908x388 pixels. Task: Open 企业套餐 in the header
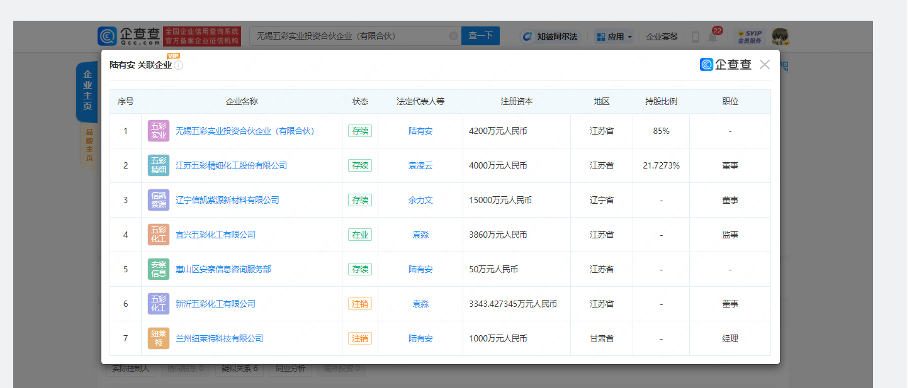[x=661, y=36]
